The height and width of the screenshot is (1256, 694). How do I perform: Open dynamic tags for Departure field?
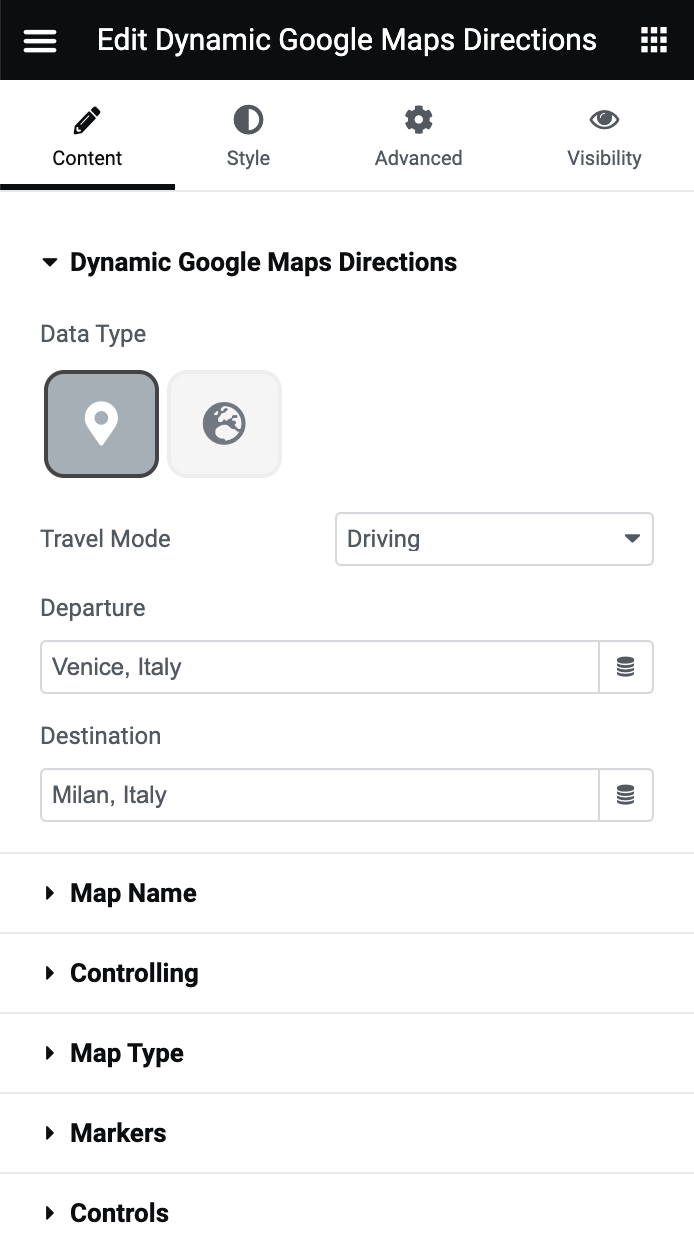pos(626,667)
